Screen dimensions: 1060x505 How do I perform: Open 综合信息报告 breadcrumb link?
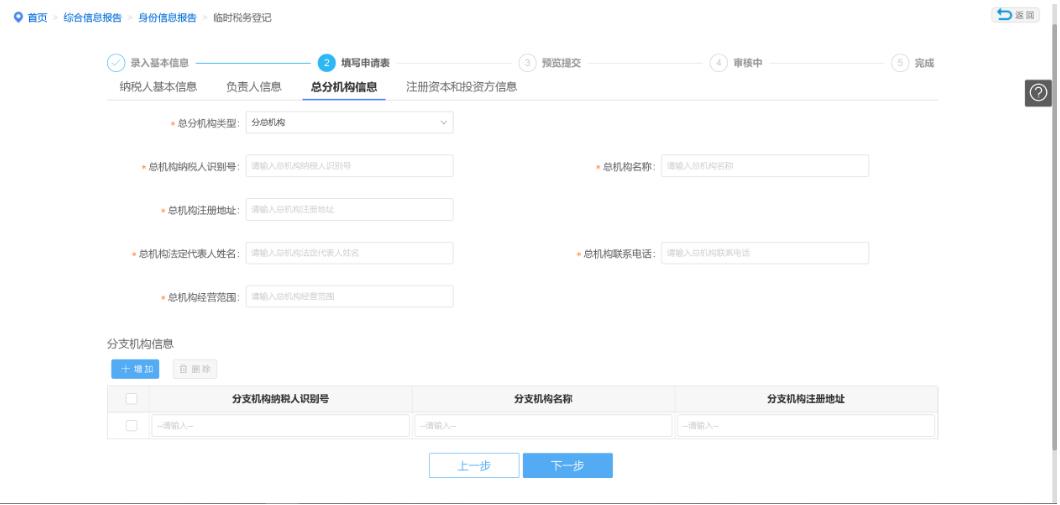92,18
